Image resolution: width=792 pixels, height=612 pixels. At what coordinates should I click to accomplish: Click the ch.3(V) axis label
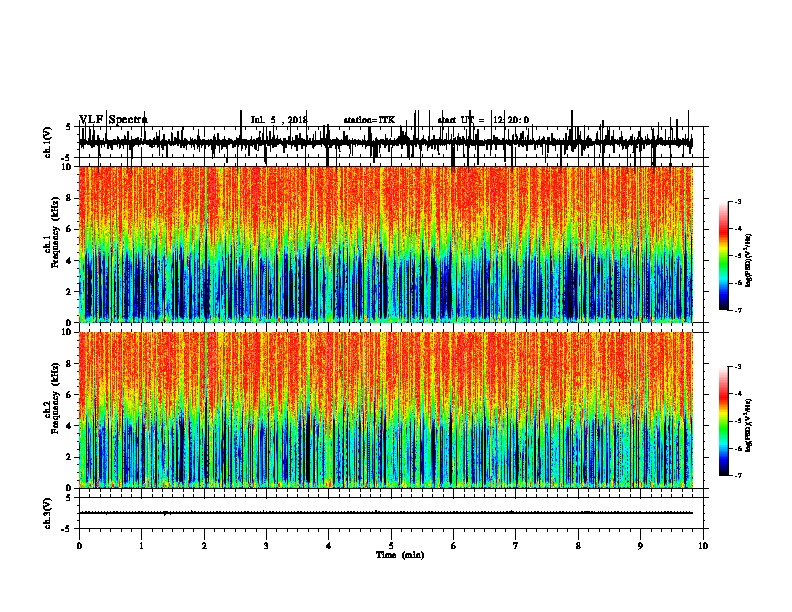pyautogui.click(x=48, y=513)
